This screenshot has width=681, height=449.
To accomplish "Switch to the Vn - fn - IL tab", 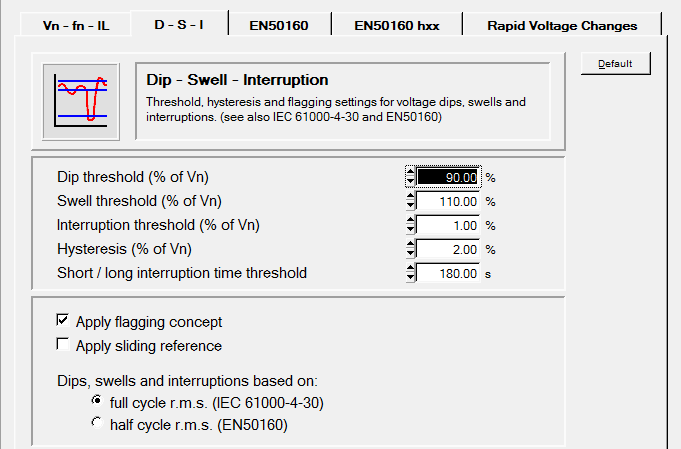I will (x=76, y=25).
